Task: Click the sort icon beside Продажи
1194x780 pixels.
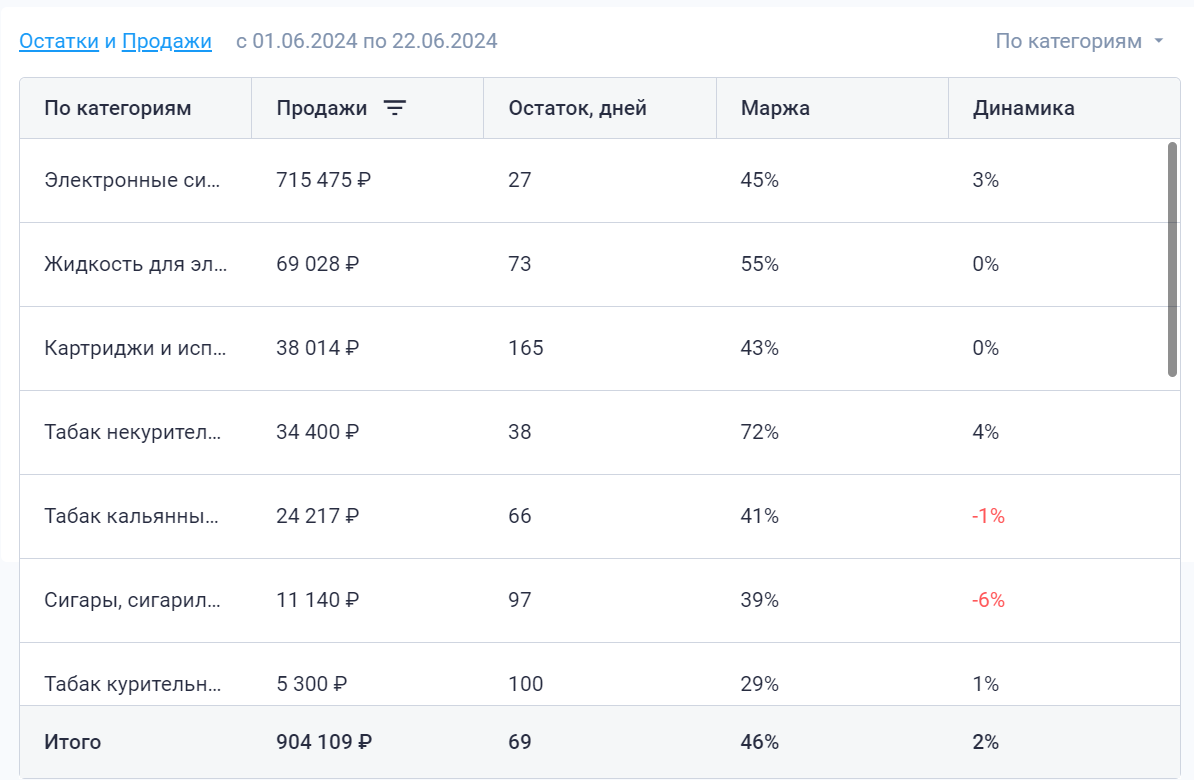Action: pyautogui.click(x=395, y=108)
